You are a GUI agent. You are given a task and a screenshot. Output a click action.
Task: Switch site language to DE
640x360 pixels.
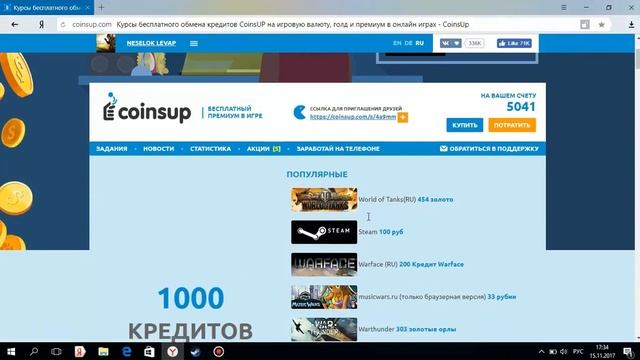[409, 43]
